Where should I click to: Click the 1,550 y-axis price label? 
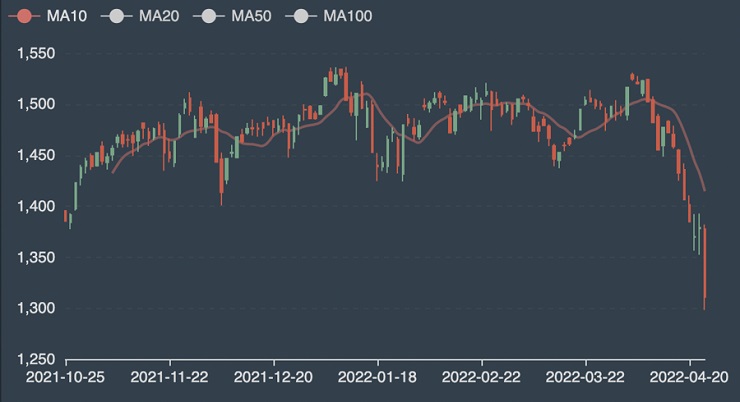(x=36, y=53)
